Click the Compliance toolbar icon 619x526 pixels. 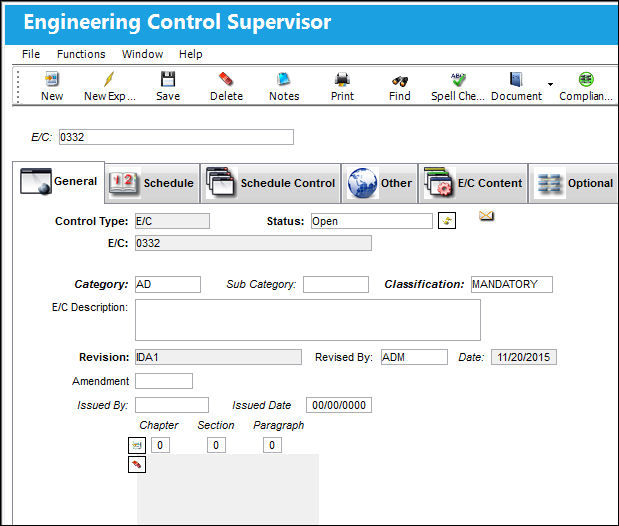click(x=586, y=79)
